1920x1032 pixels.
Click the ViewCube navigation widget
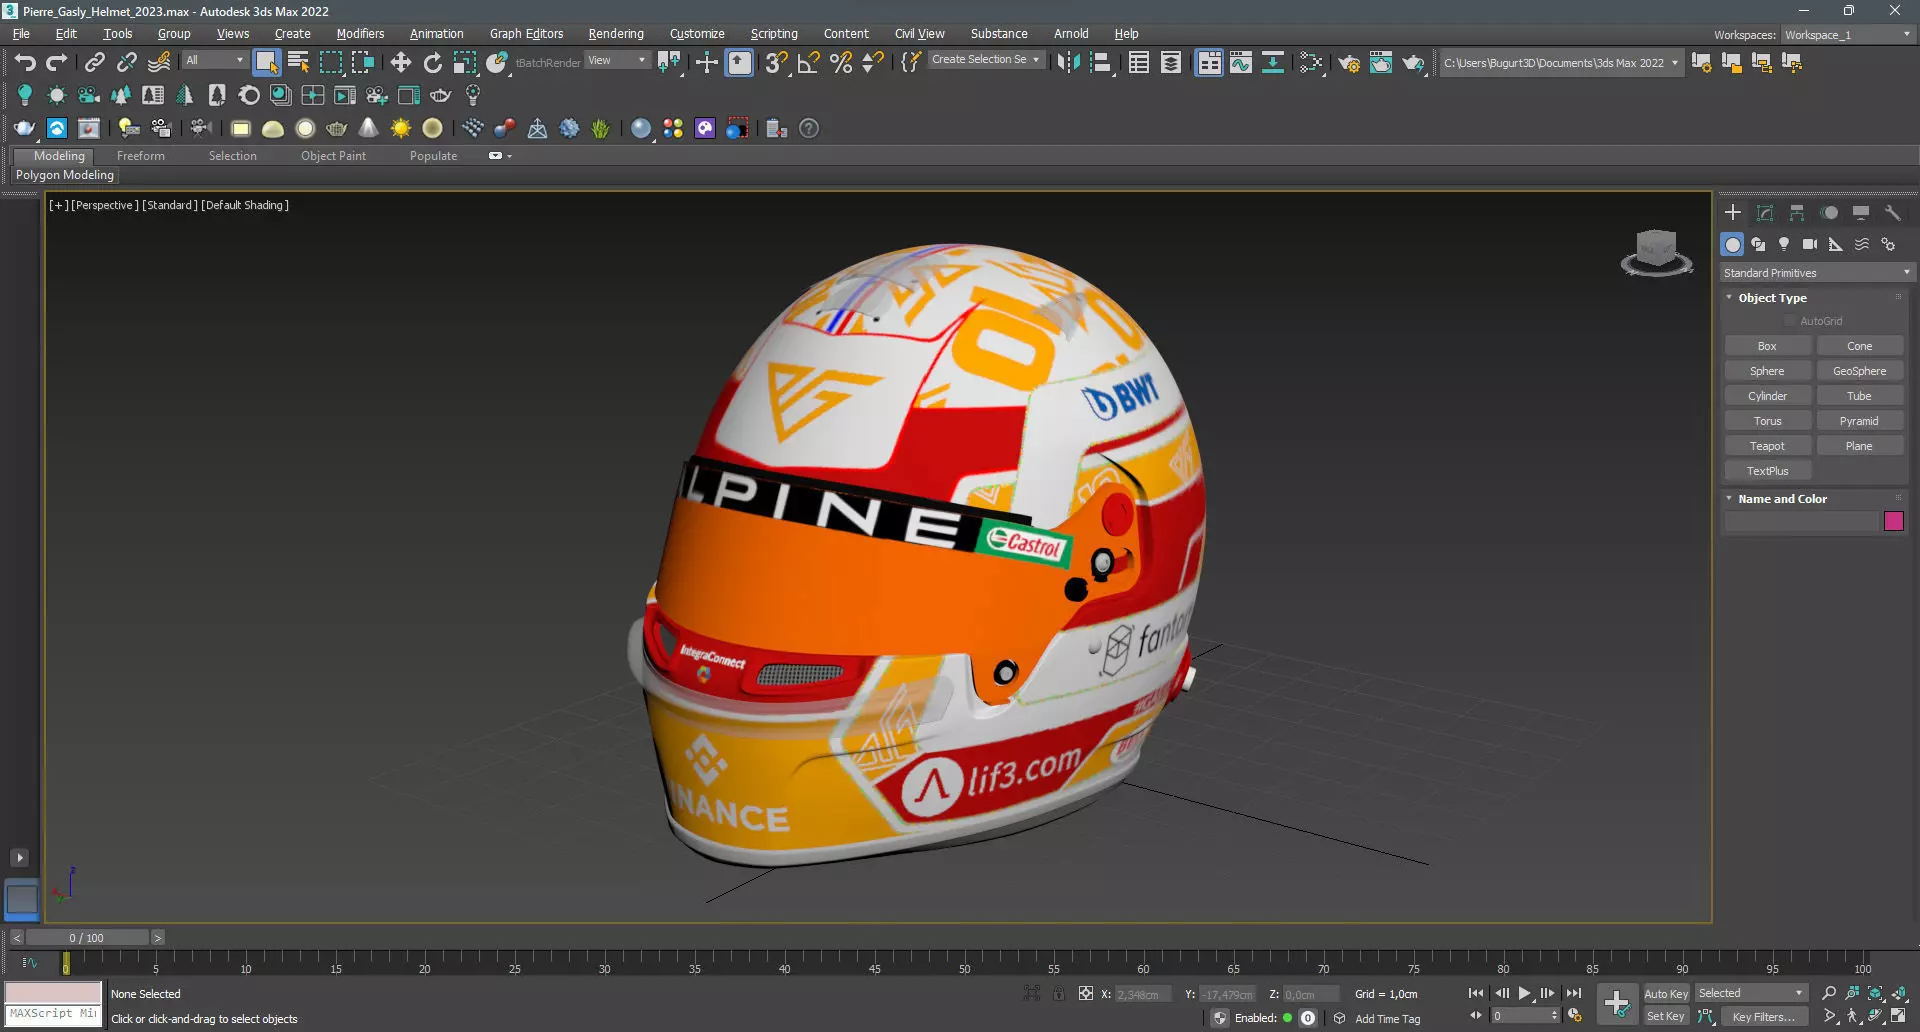click(x=1656, y=252)
